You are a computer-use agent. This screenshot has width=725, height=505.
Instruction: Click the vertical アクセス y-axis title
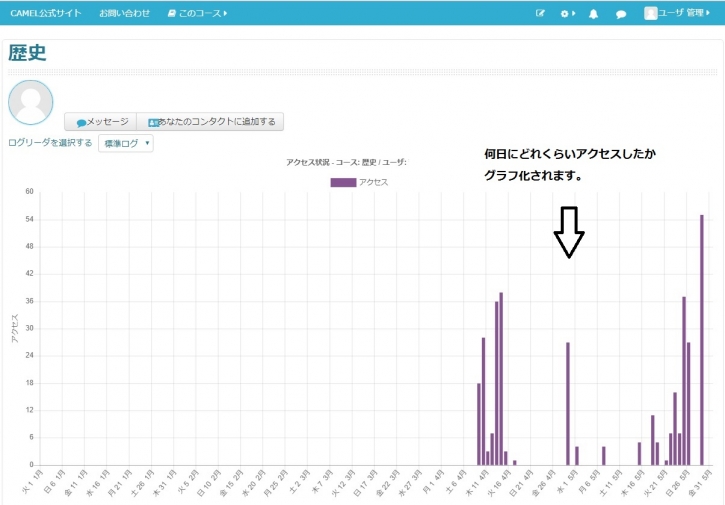15,328
